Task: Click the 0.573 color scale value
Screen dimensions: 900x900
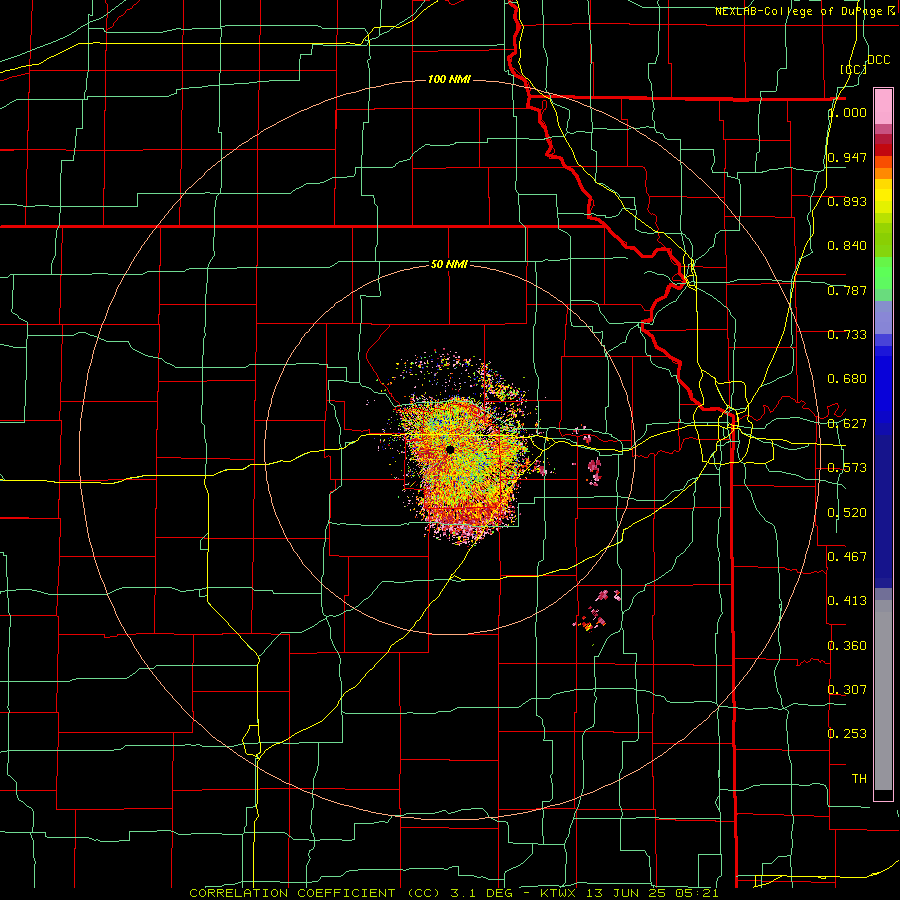Action: (x=847, y=468)
